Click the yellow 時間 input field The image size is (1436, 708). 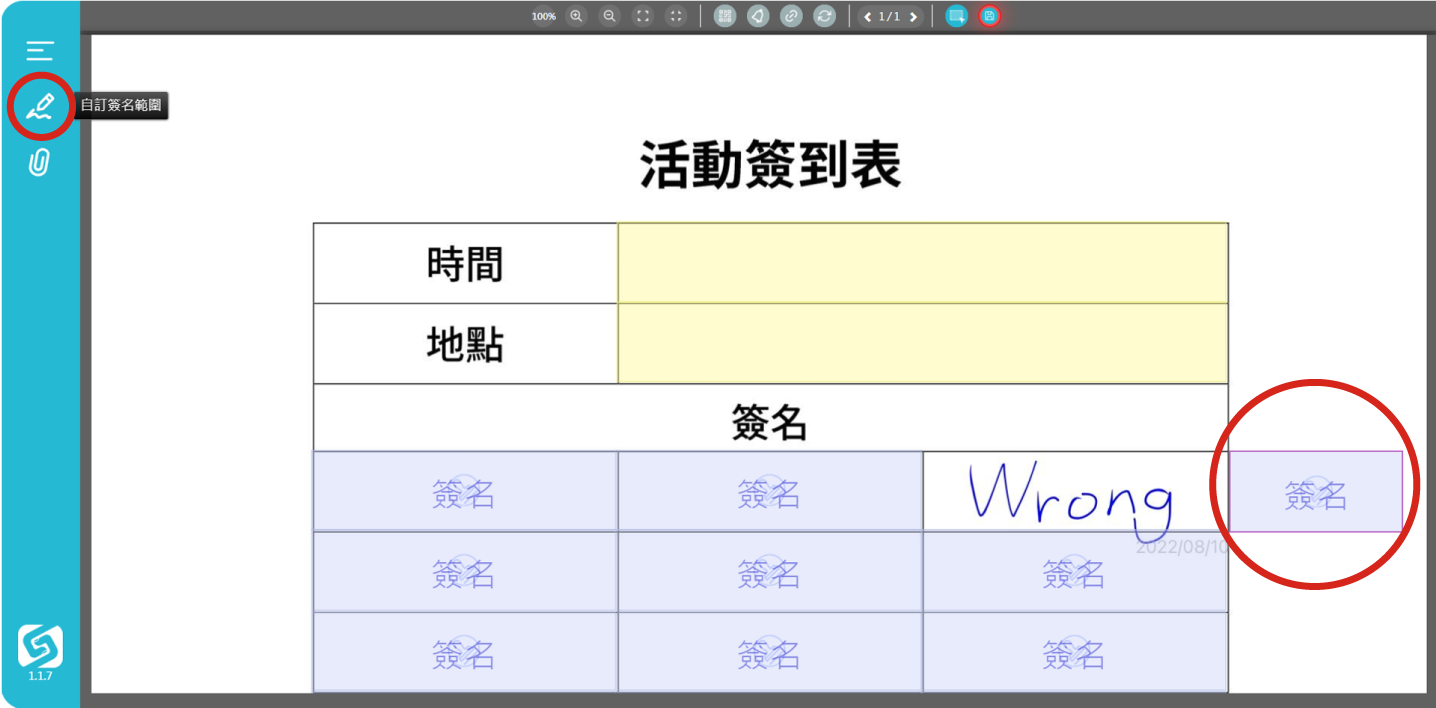point(922,264)
